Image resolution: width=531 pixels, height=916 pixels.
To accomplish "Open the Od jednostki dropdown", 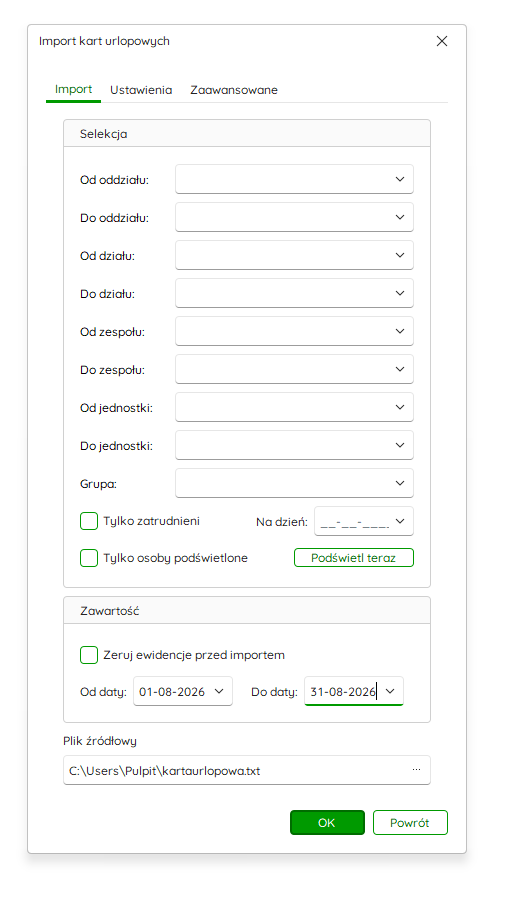I will pos(294,407).
